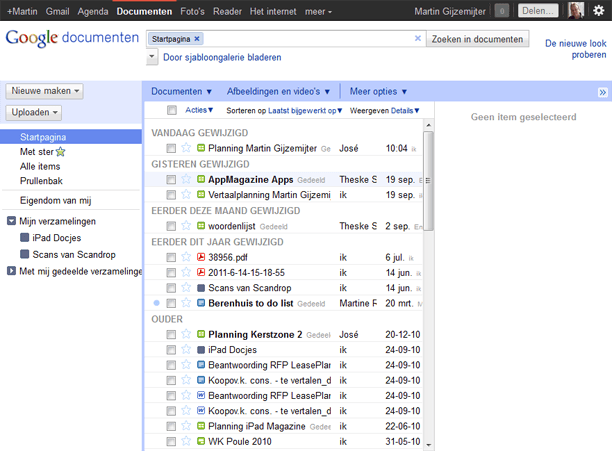The width and height of the screenshot is (612, 451).
Task: Click the PDF icon of 2011-6-14-15-18-55
Action: coord(201,272)
